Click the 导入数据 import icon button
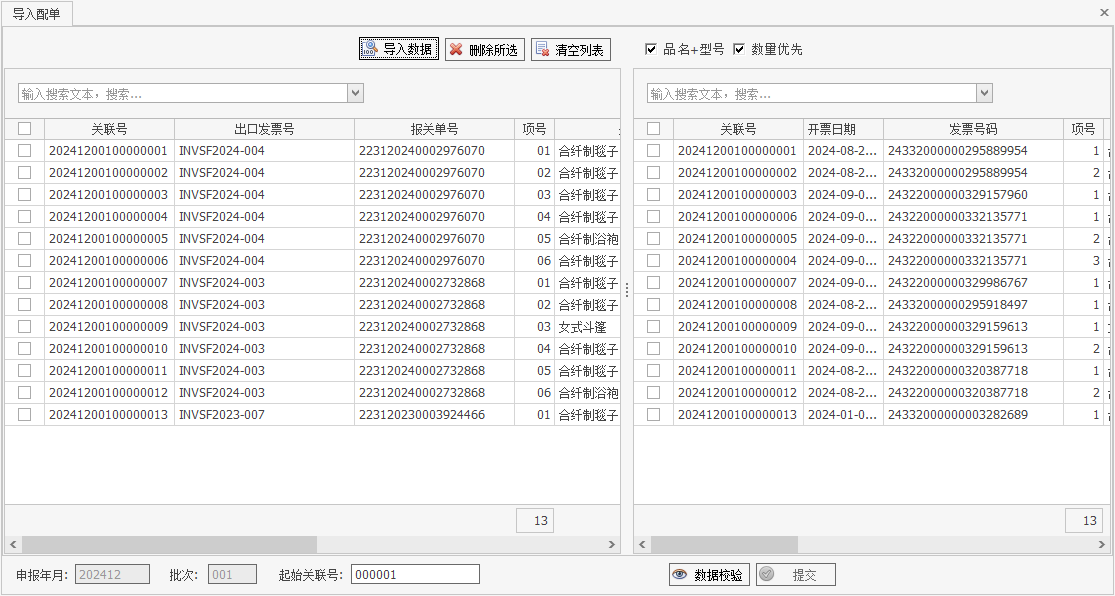 tap(370, 49)
